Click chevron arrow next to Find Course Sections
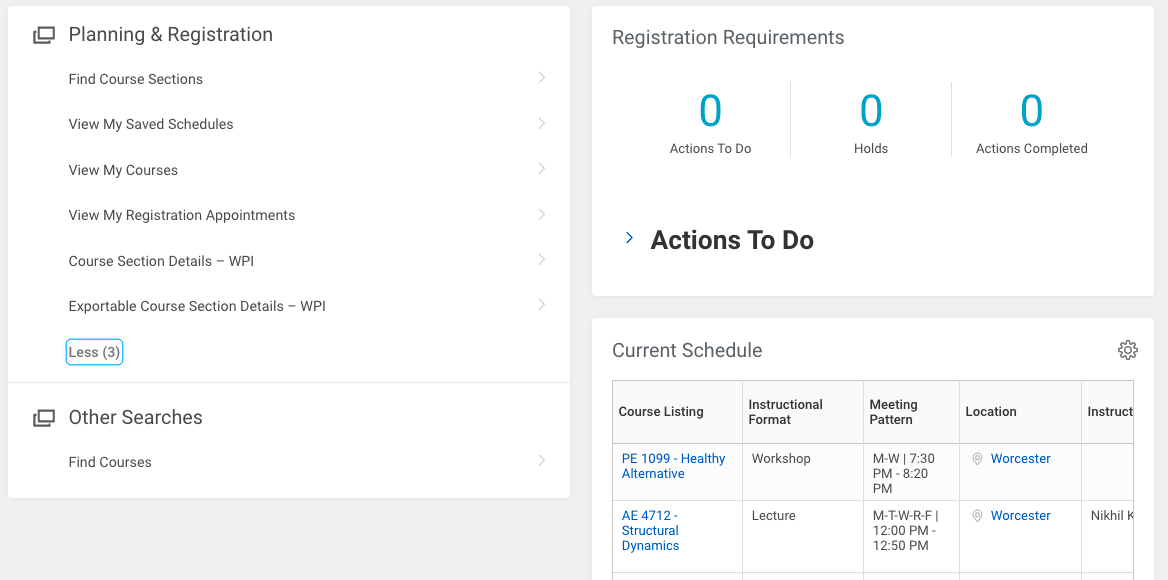Viewport: 1168px width, 580px height. click(x=541, y=78)
